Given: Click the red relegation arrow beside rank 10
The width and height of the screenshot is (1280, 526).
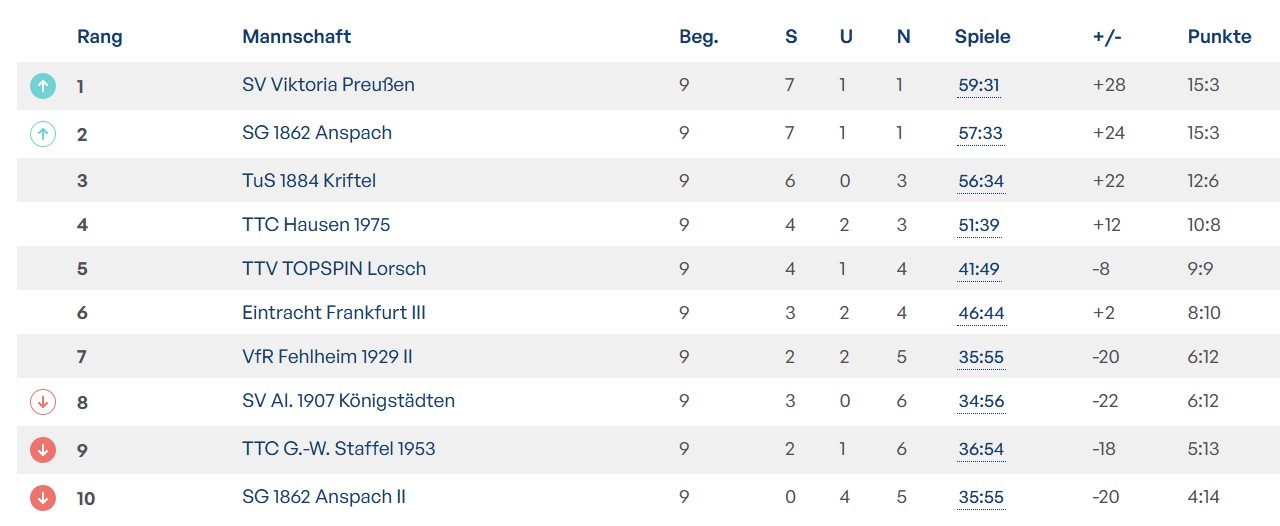Looking at the screenshot, I should 42,497.
